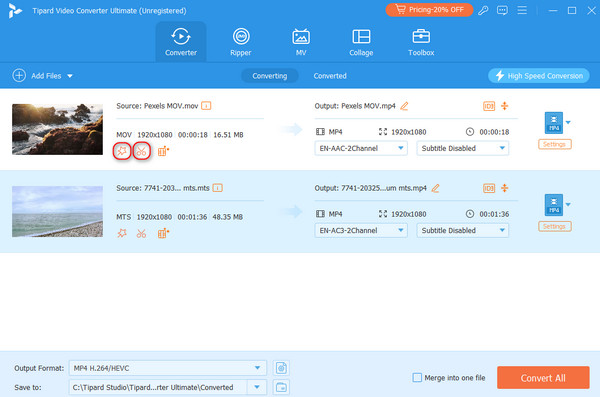Screen dimensions: 600x397
Task: Open the Save to folder icon
Action: [281, 387]
